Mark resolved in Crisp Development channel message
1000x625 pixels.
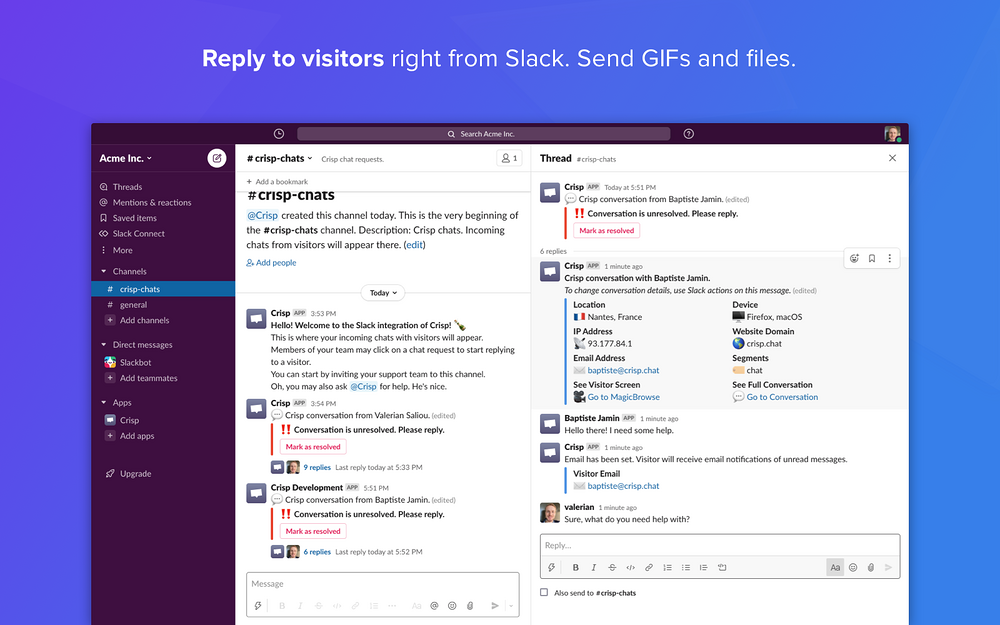pyautogui.click(x=313, y=531)
